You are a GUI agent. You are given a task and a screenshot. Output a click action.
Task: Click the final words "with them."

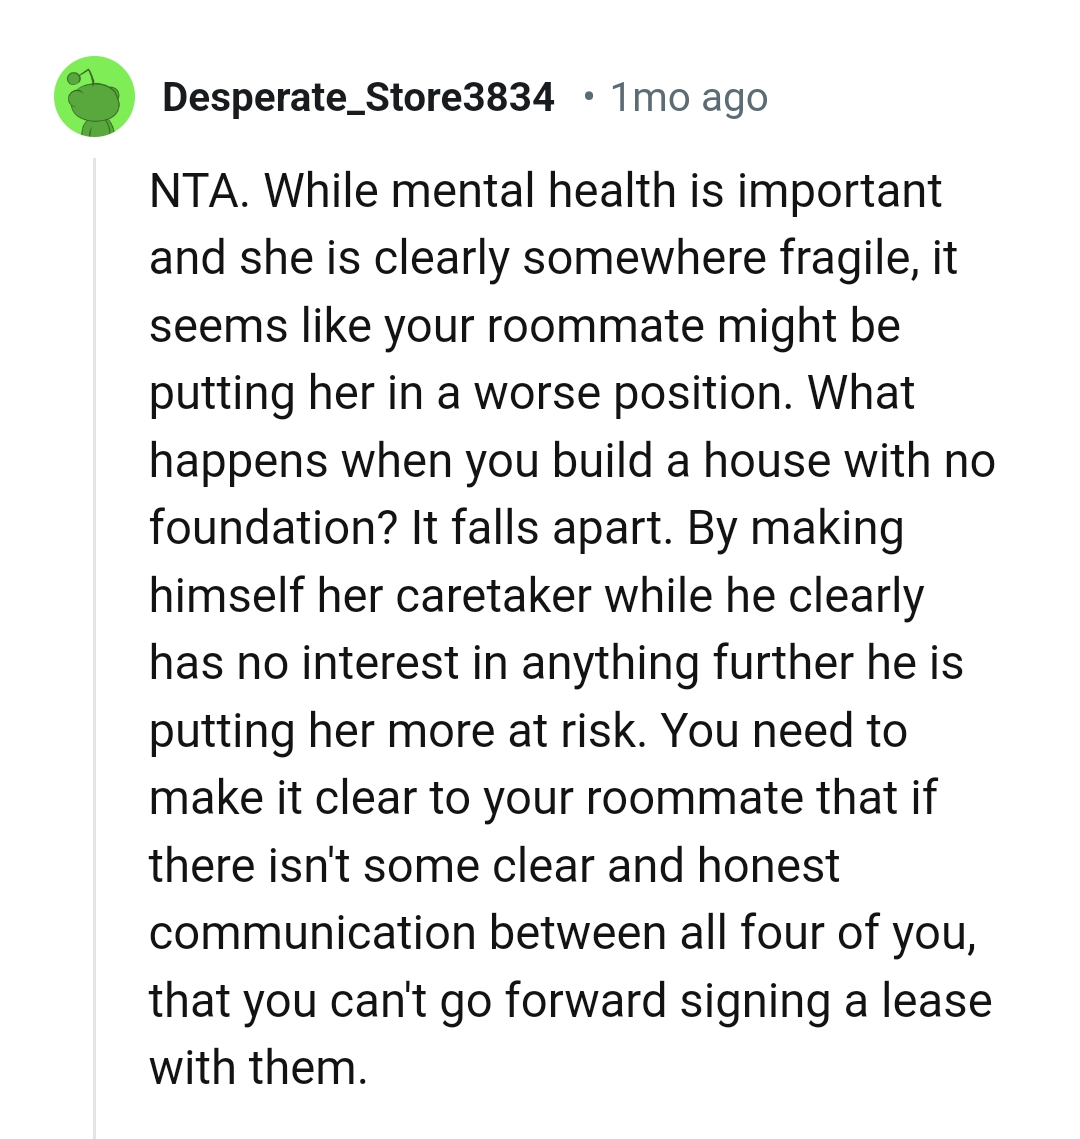click(x=258, y=1068)
